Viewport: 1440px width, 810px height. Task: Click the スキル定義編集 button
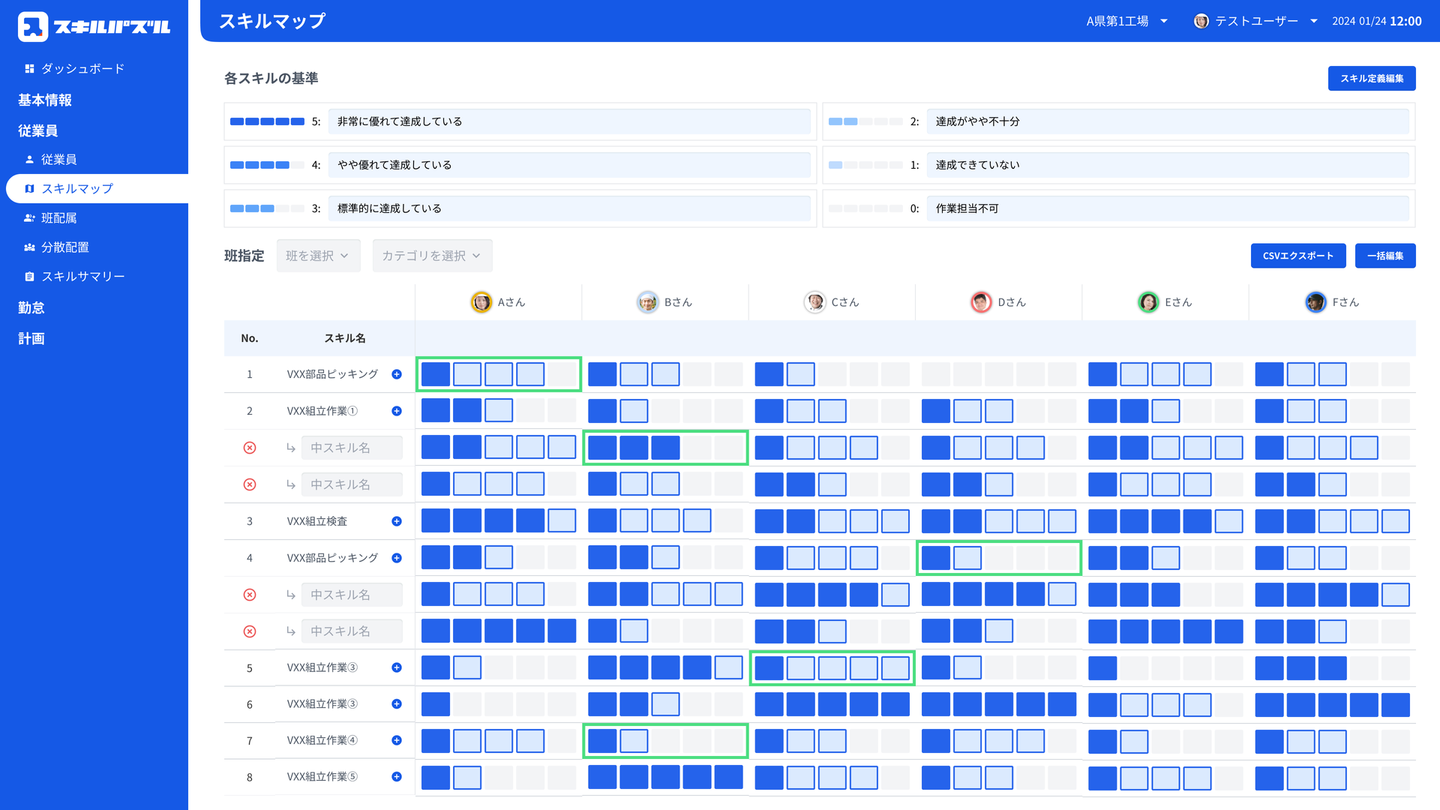point(1371,78)
